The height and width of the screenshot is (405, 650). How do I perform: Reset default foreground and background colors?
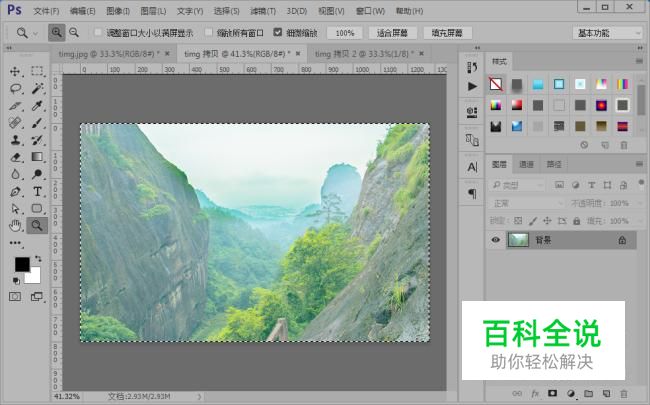[16, 281]
